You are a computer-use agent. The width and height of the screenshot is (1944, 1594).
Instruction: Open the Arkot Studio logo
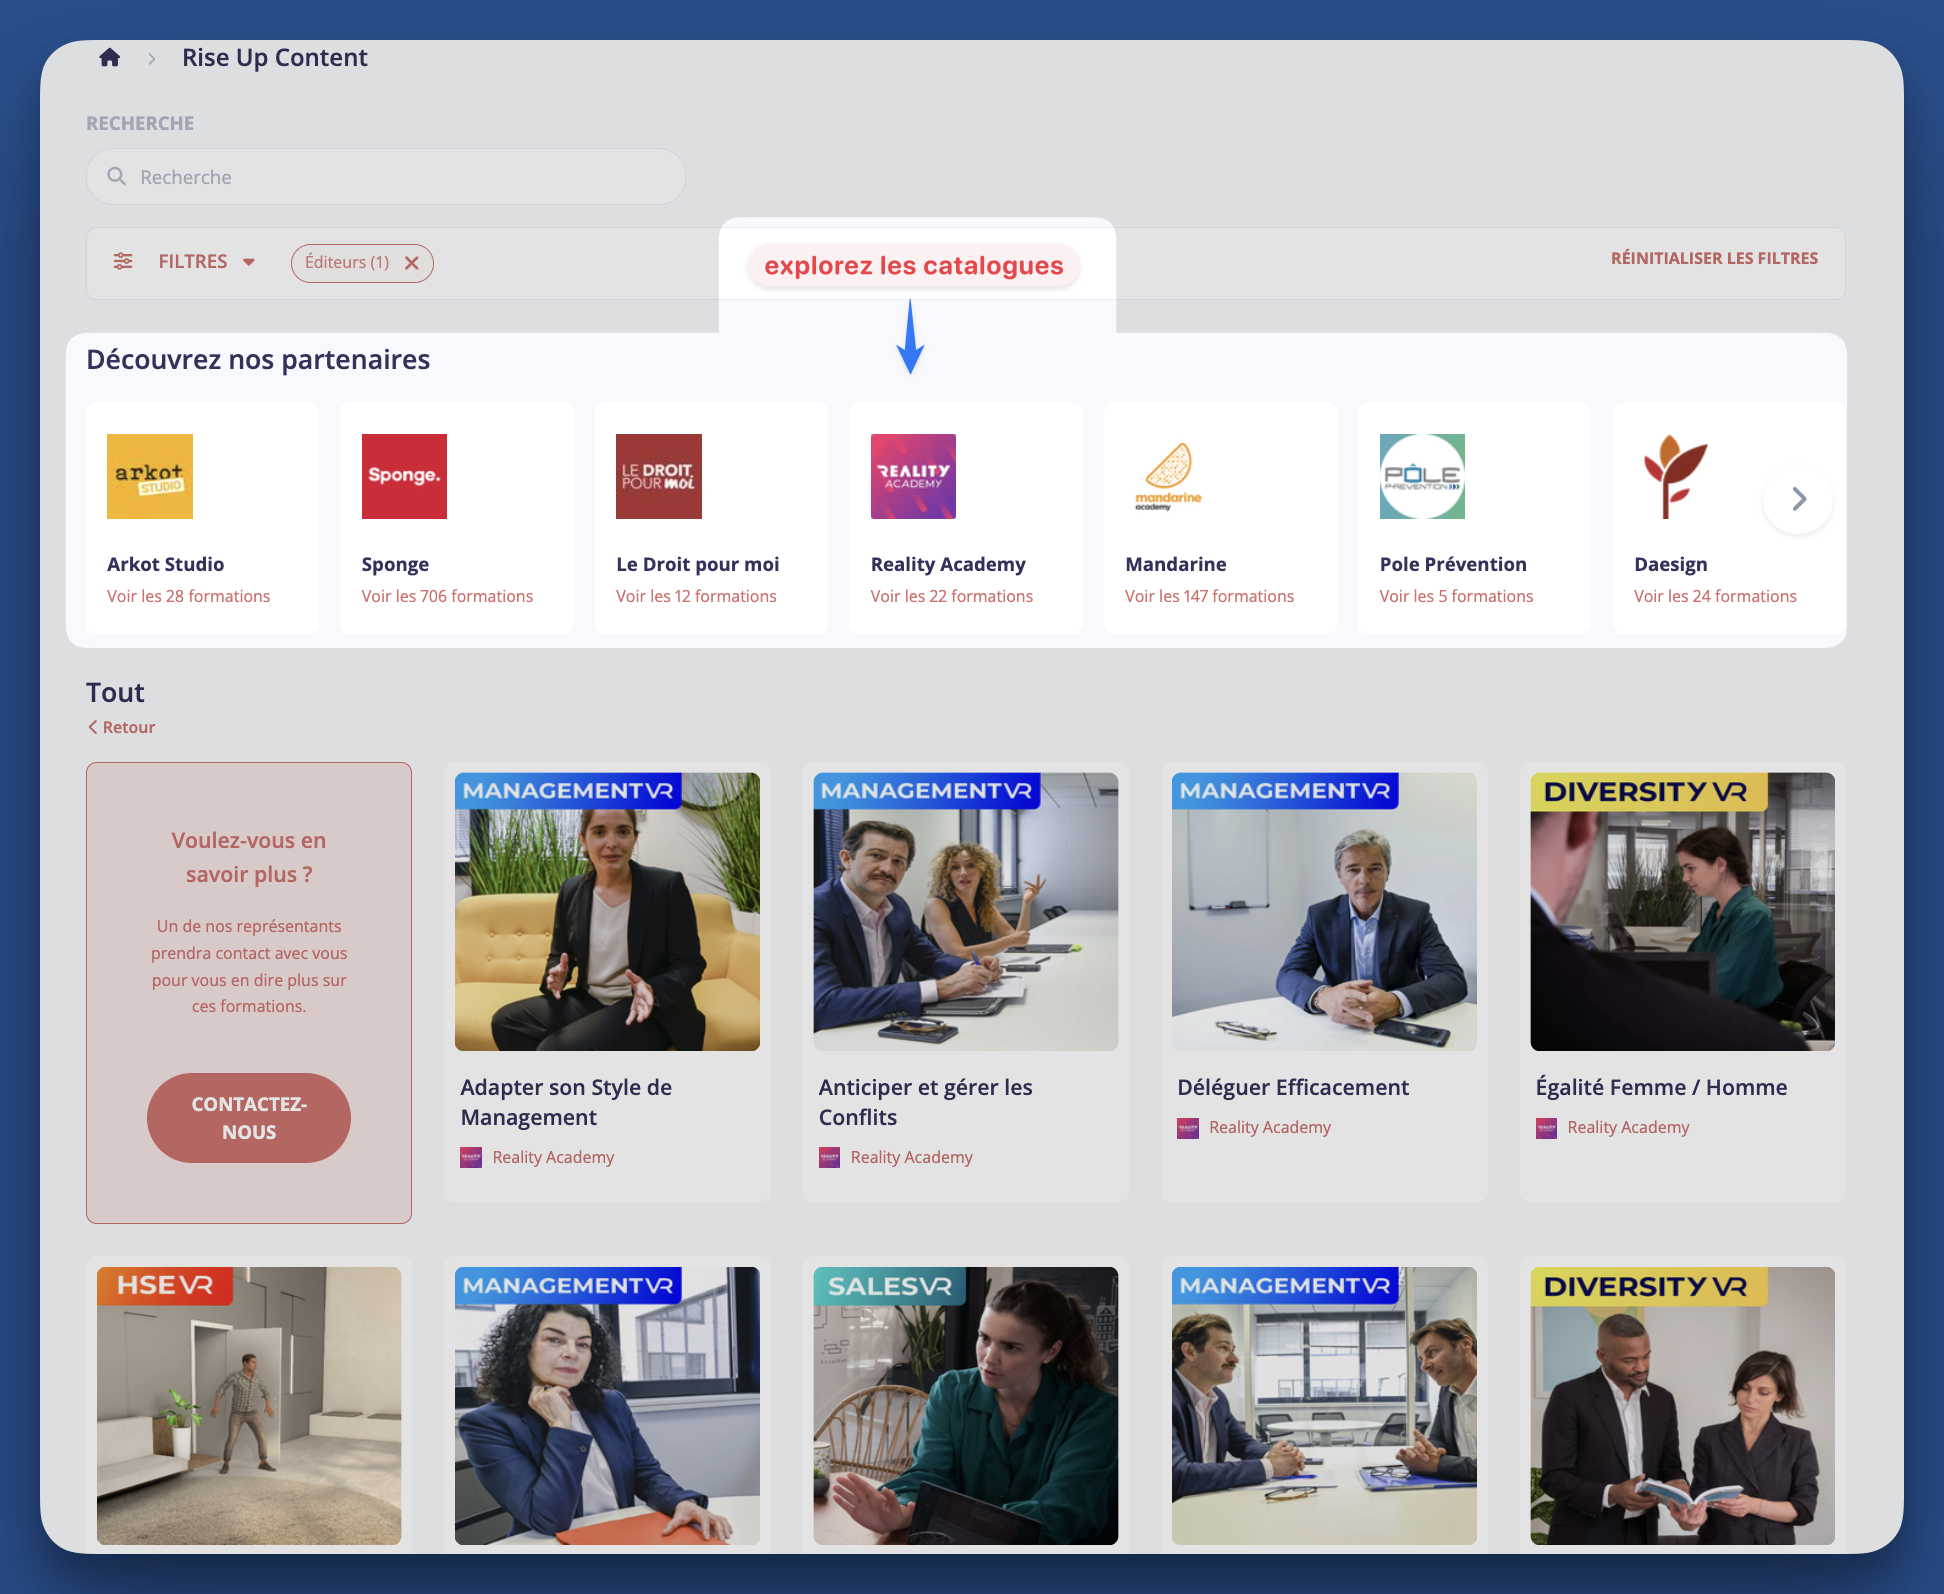150,476
